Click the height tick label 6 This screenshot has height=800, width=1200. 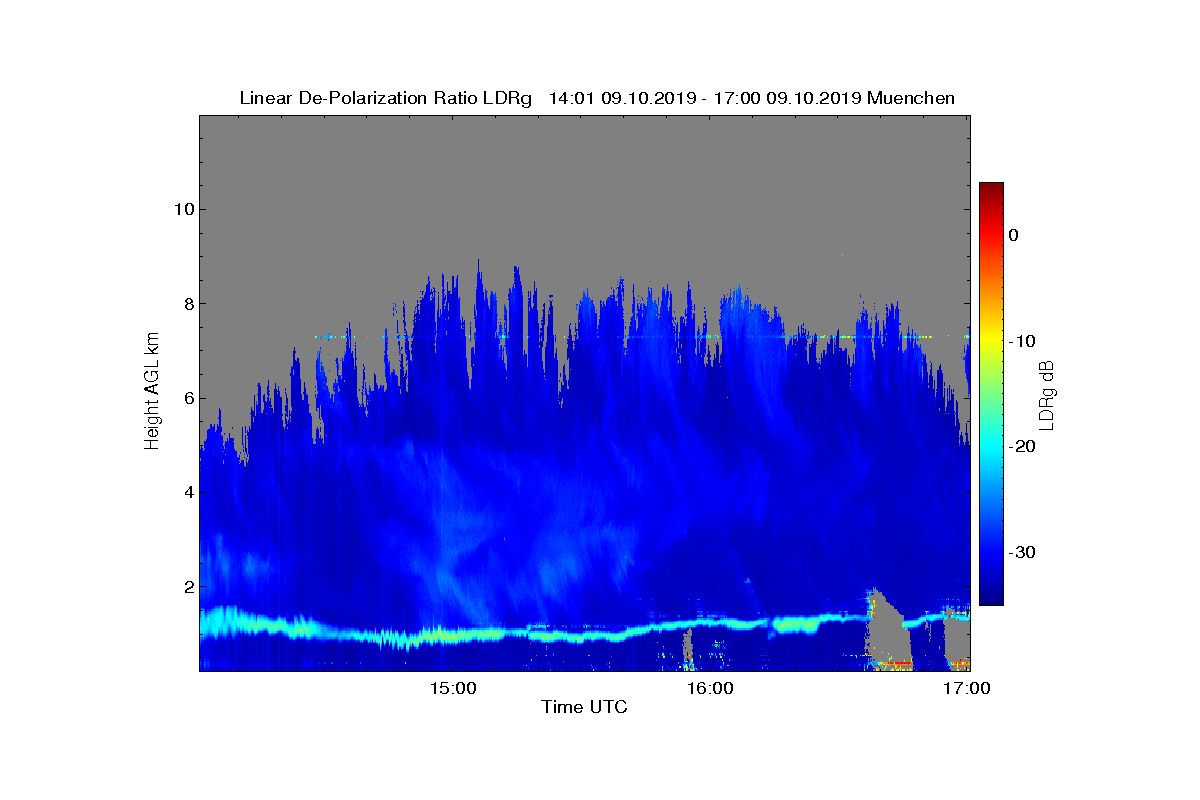point(187,398)
